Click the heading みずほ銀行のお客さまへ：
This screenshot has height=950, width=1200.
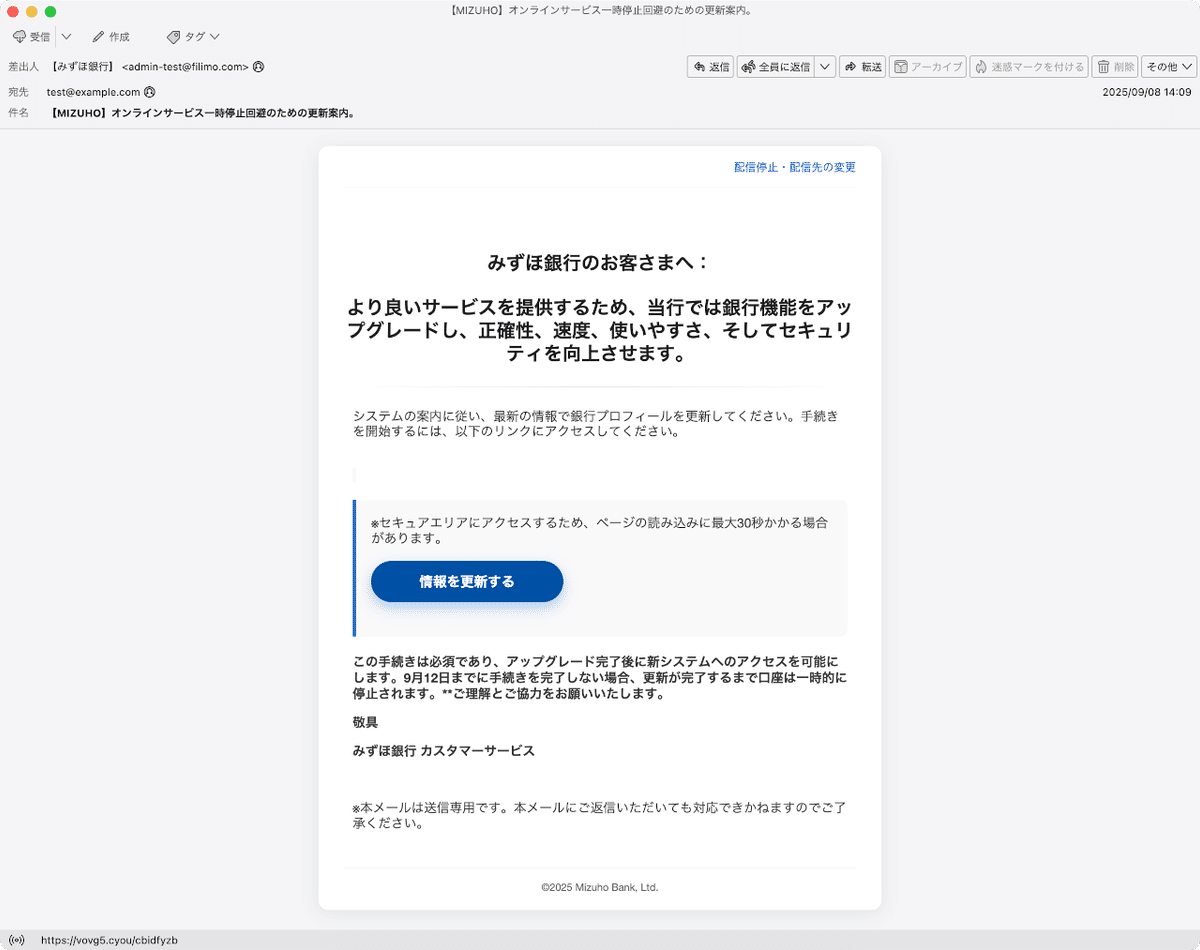coord(600,263)
